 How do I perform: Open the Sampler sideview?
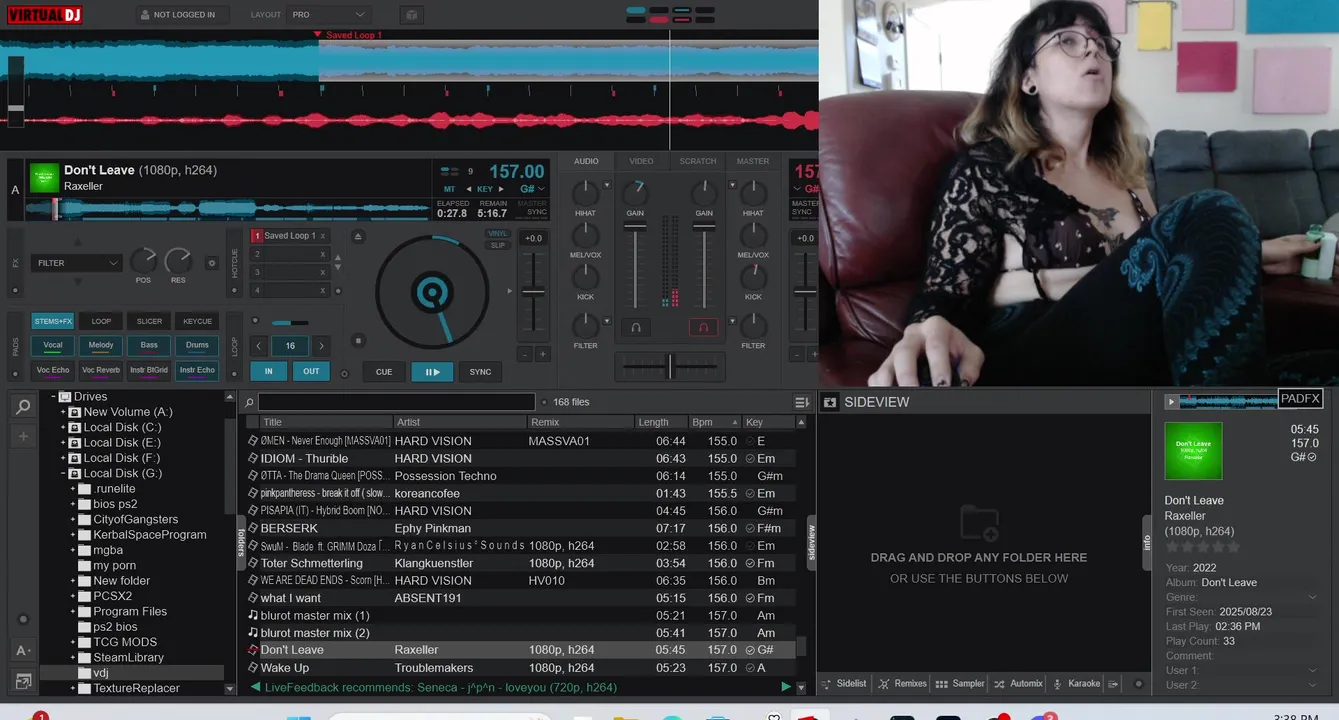961,684
